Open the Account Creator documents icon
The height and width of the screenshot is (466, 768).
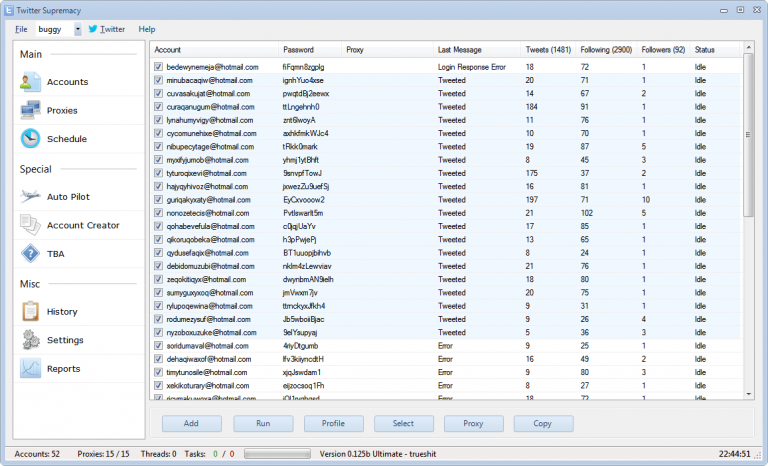tap(30, 225)
